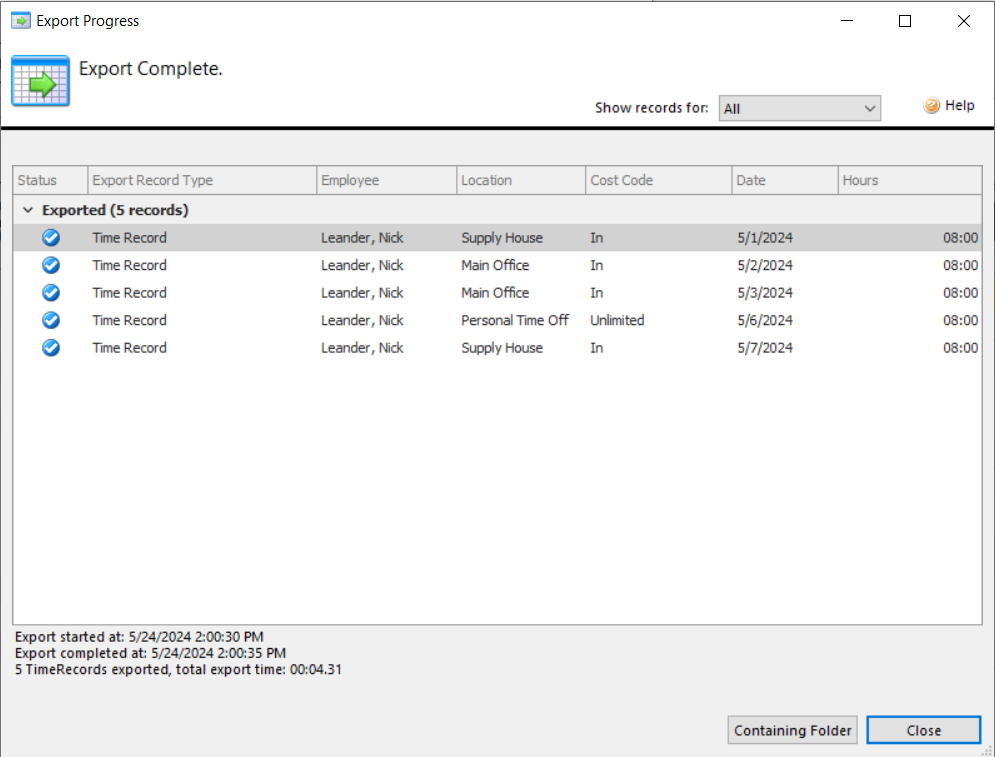Select the Personal Time Off record row

(x=514, y=321)
